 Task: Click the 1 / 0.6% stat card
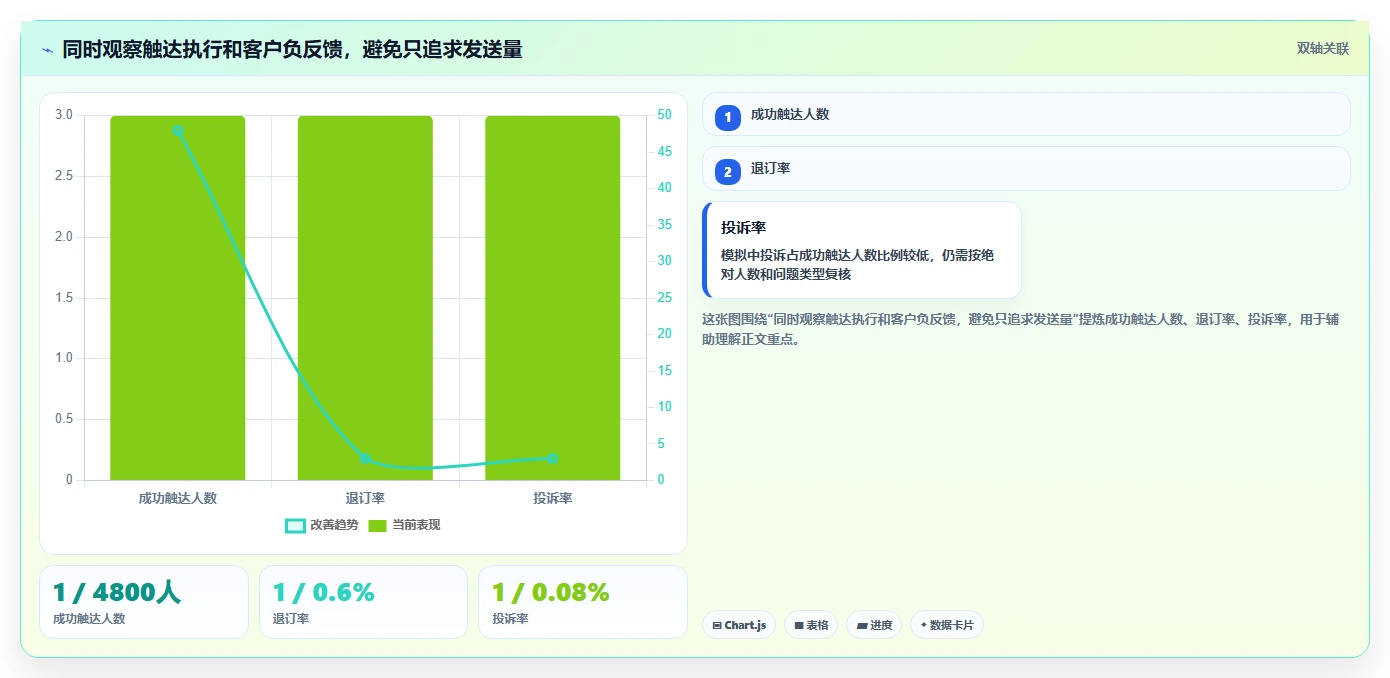pos(363,602)
